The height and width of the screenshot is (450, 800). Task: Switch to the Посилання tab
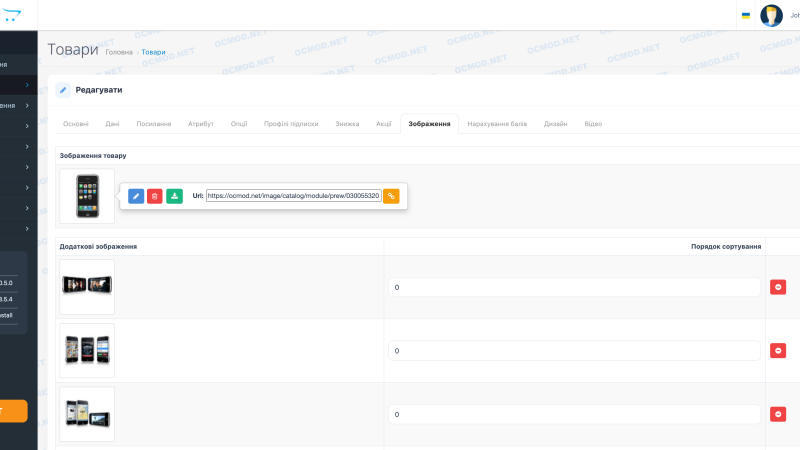tap(154, 124)
